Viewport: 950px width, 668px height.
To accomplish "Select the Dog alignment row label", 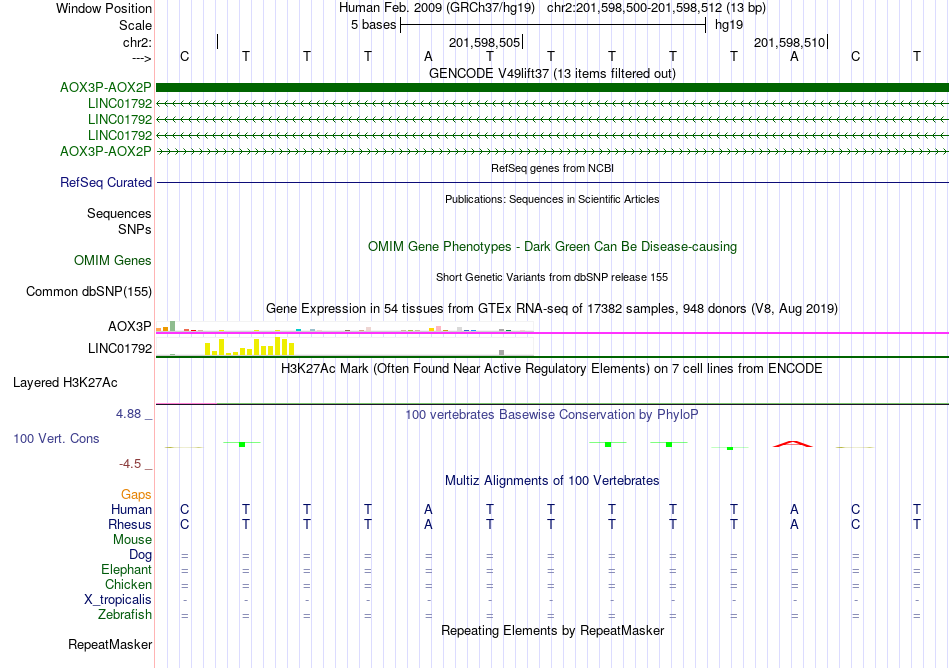I will [140, 554].
